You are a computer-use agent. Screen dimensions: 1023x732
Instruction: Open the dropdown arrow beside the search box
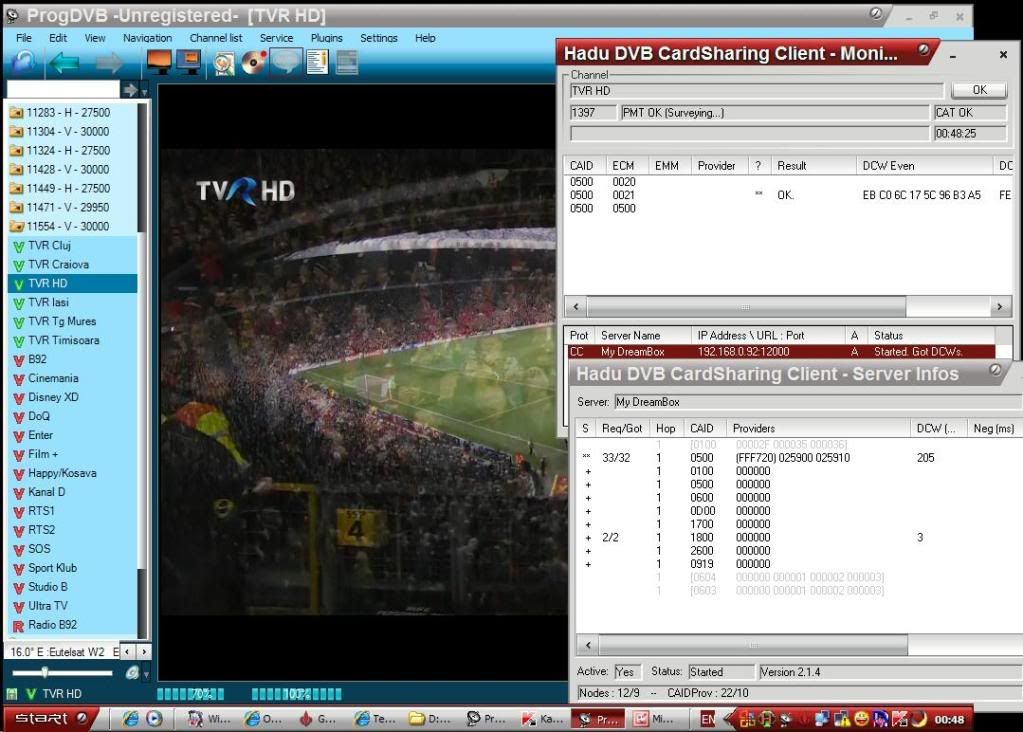(x=144, y=91)
